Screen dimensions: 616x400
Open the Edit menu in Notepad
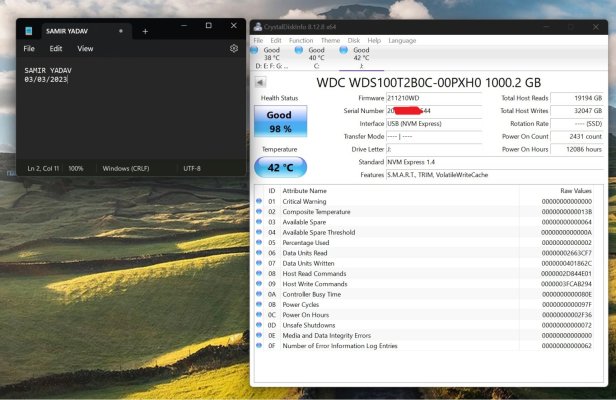(56, 49)
